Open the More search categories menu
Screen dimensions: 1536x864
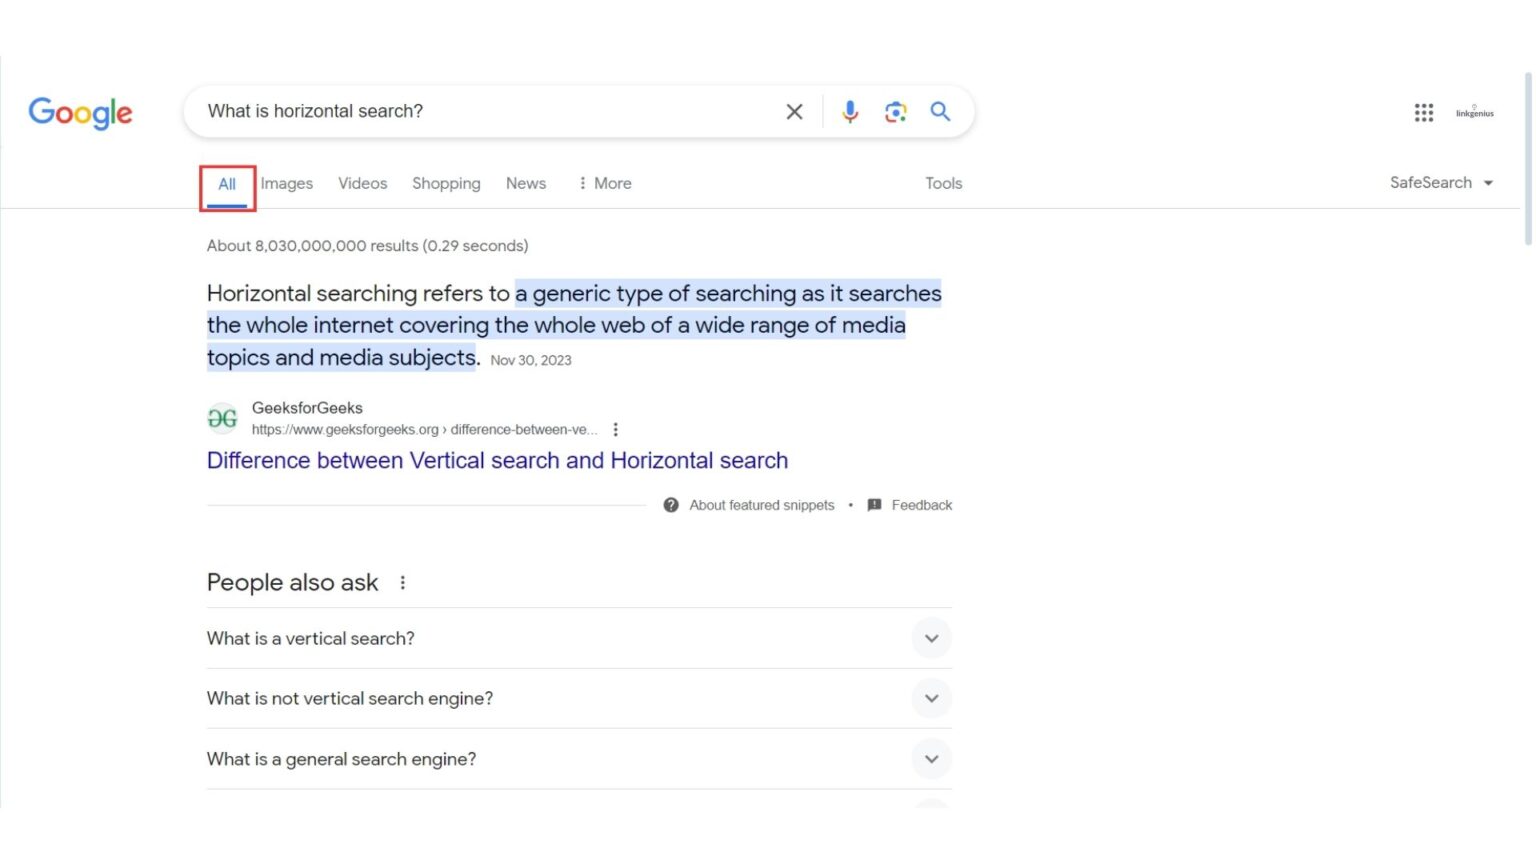pyautogui.click(x=604, y=183)
